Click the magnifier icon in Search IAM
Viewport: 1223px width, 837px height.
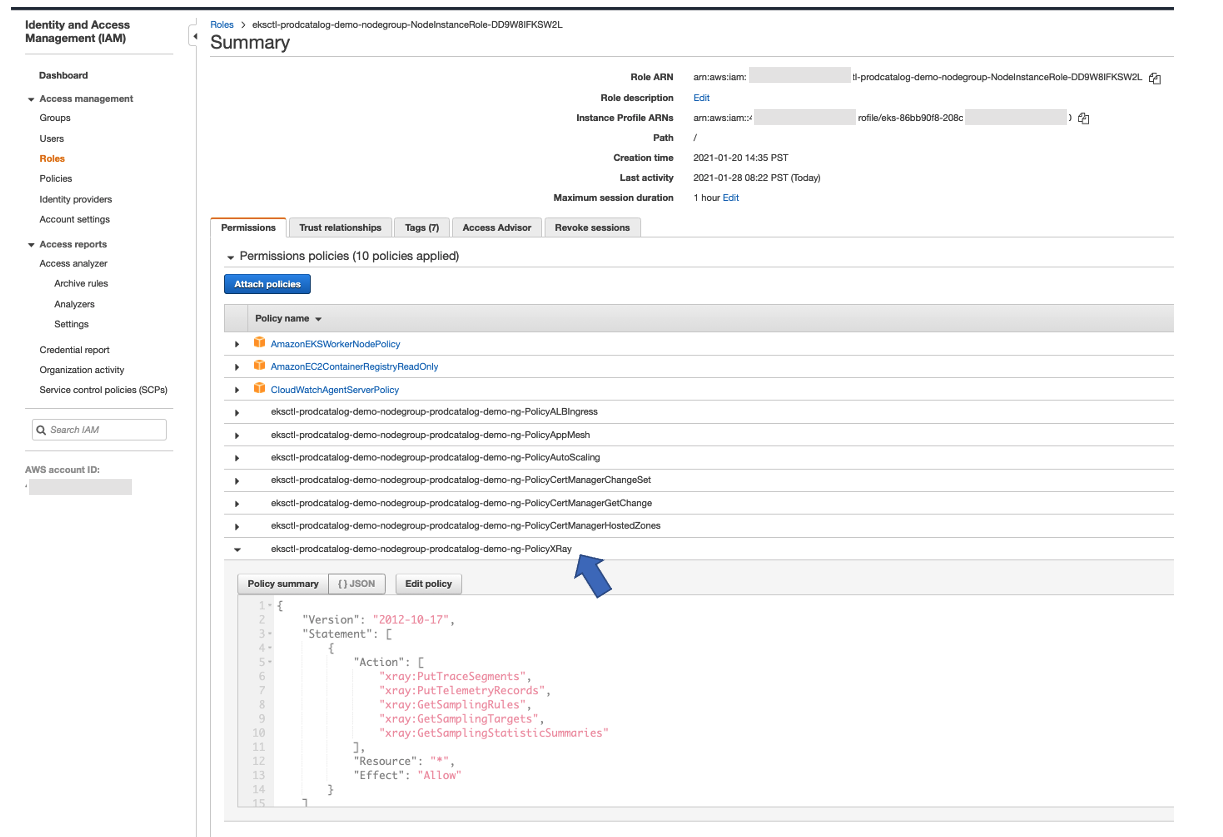(x=42, y=430)
